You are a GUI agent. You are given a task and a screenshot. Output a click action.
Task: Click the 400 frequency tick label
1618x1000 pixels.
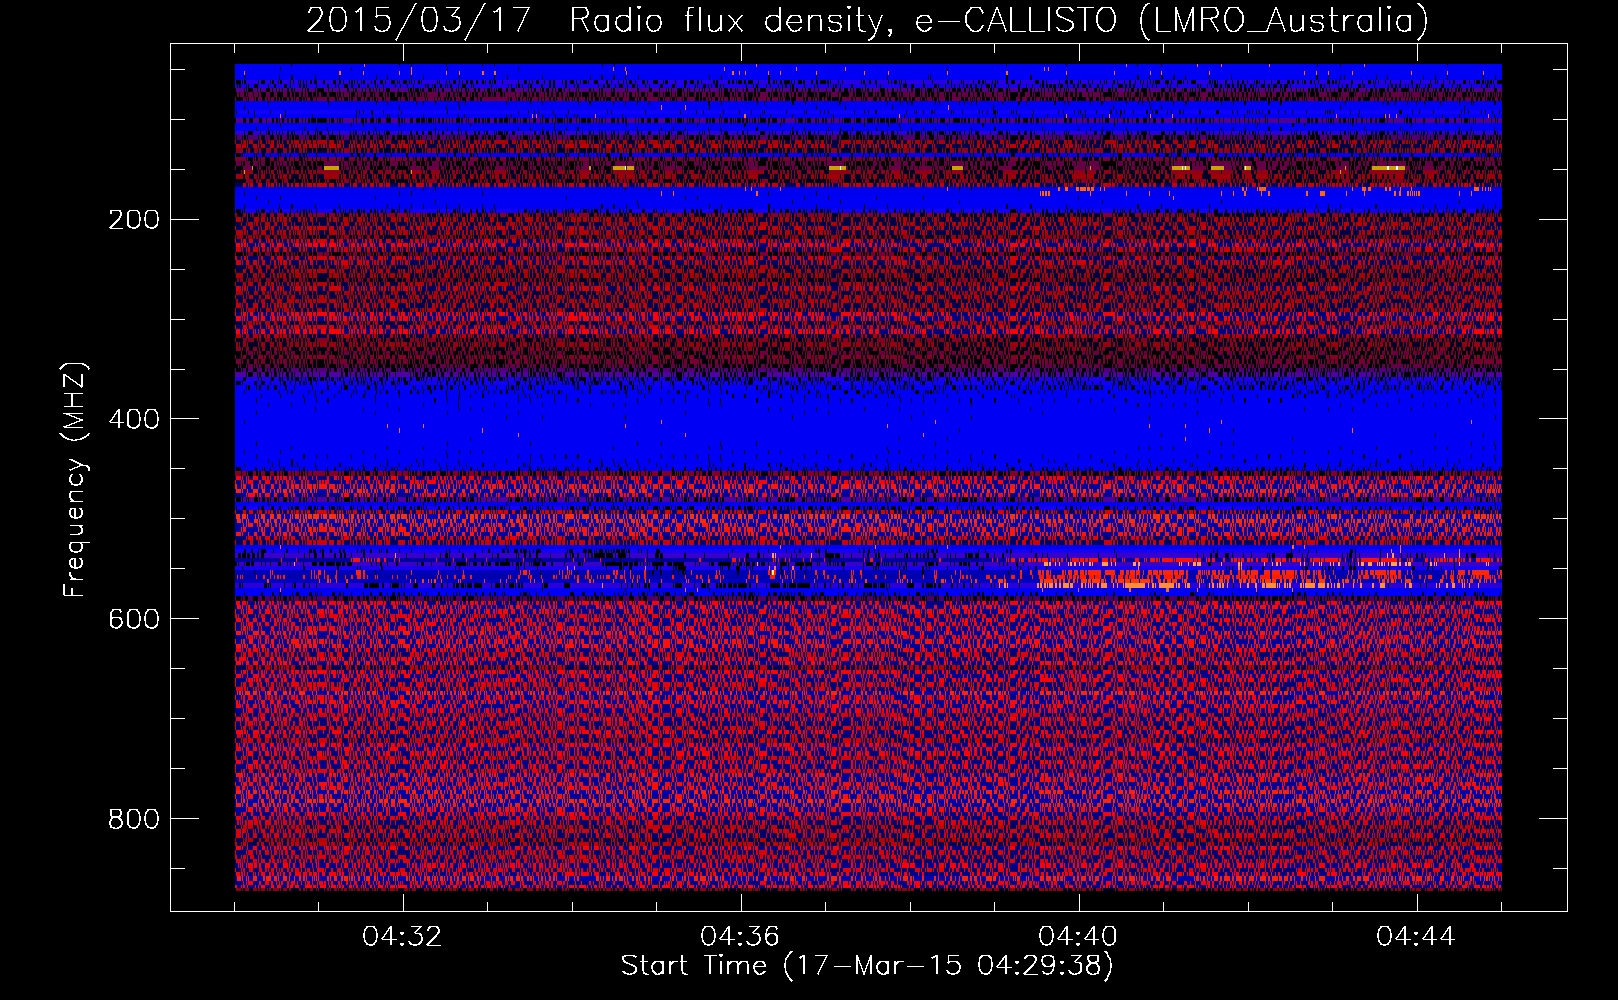click(134, 419)
